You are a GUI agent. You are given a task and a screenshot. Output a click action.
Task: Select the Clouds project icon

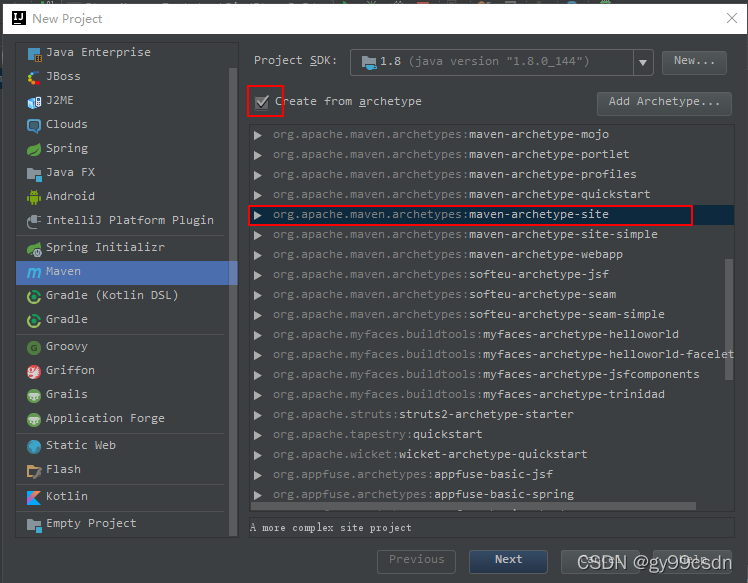pos(34,125)
